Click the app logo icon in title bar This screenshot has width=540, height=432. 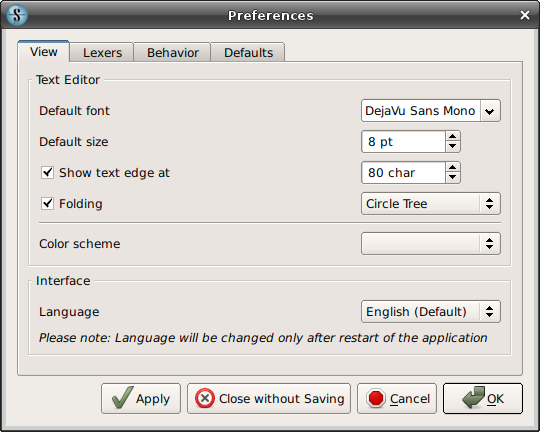tap(17, 15)
